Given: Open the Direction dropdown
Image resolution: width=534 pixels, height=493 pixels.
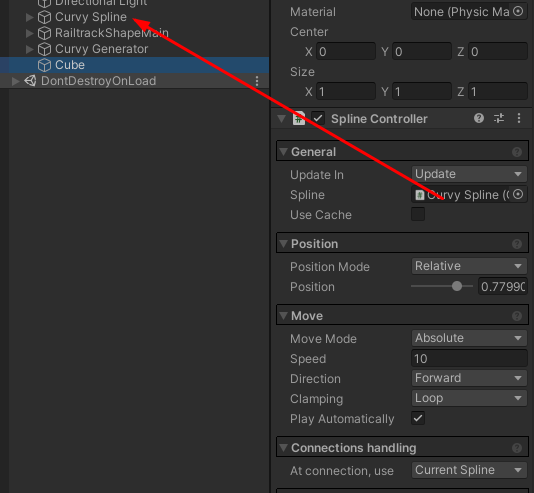Looking at the screenshot, I should pyautogui.click(x=469, y=378).
